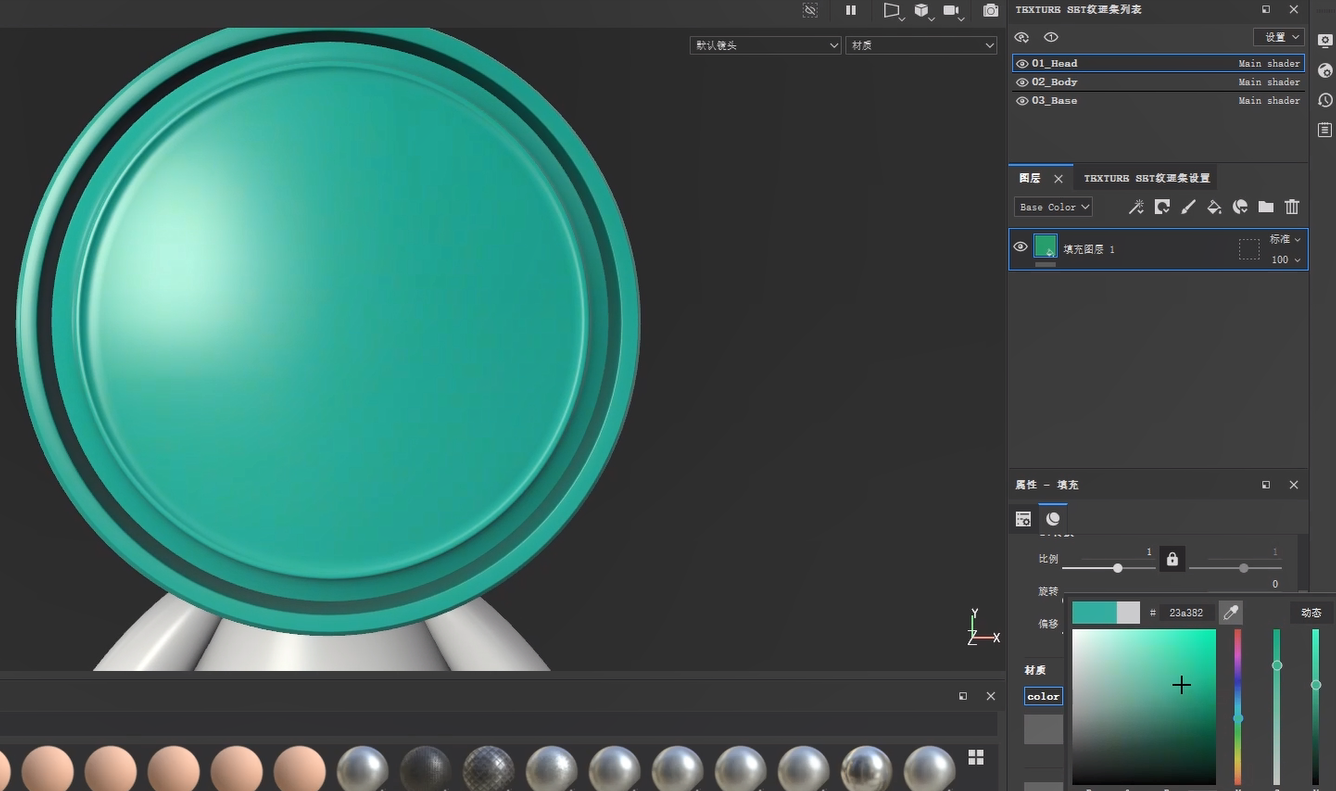Select the 03_Base texture set
Image resolution: width=1336 pixels, height=791 pixels.
point(1055,101)
